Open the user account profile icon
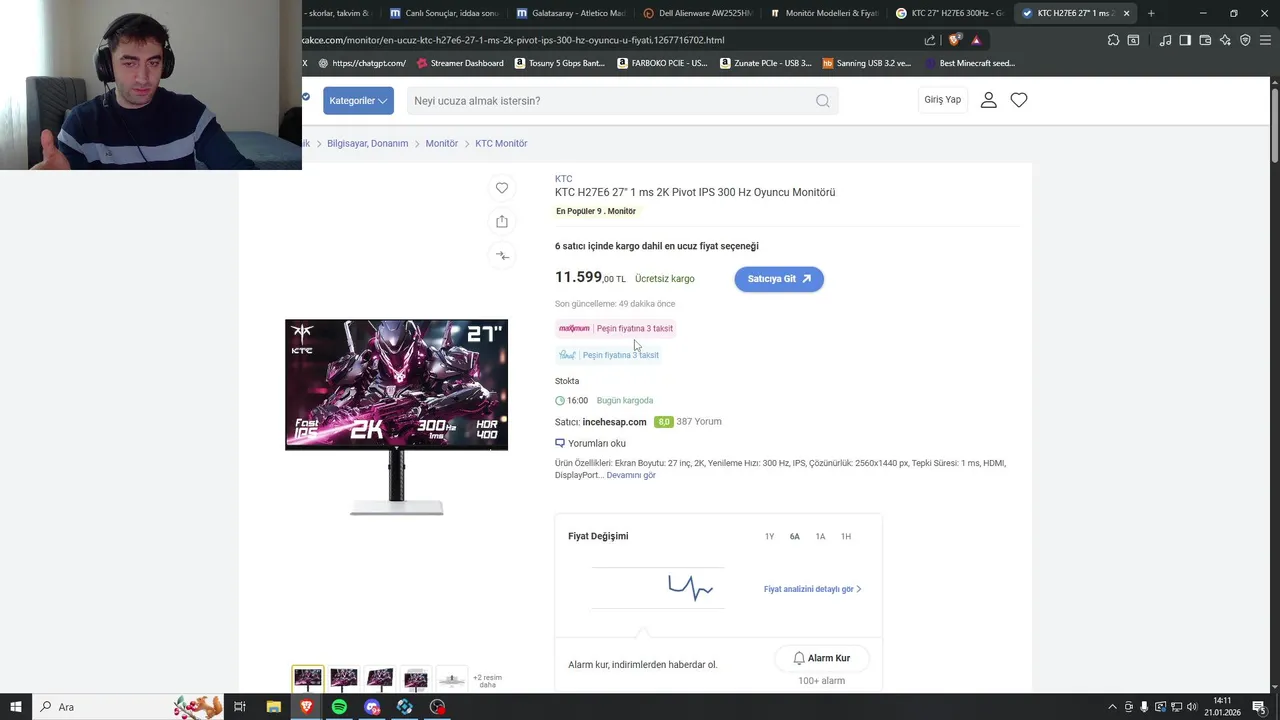The height and width of the screenshot is (720, 1280). [988, 100]
